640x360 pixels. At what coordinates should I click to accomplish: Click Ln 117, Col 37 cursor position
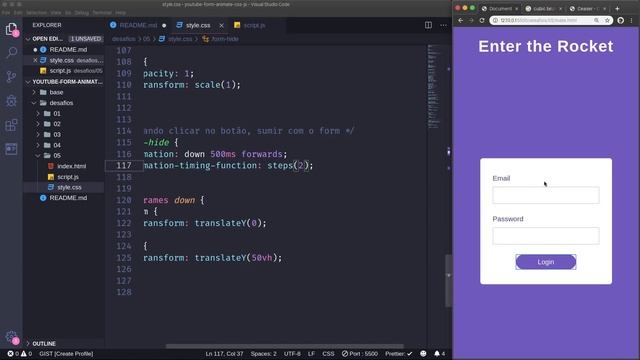(x=224, y=354)
